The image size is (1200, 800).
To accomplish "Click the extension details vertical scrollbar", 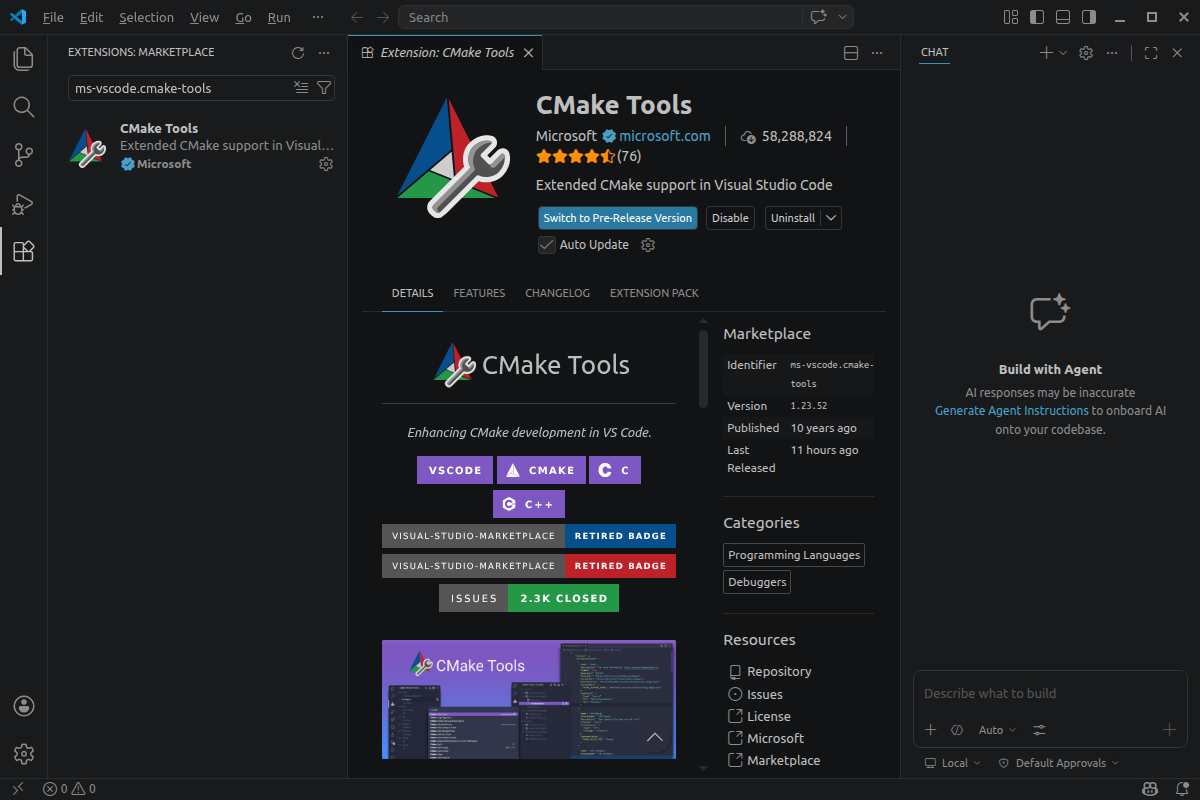I will [x=703, y=368].
